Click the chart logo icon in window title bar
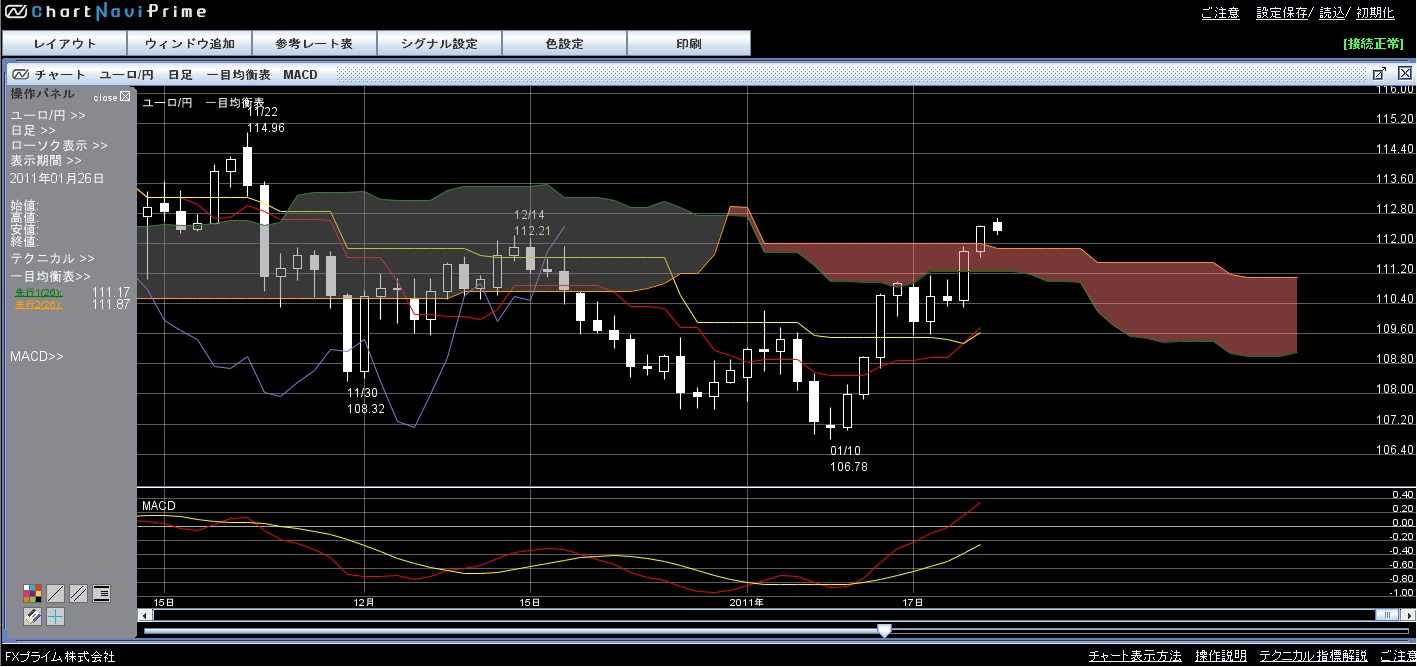The height and width of the screenshot is (667, 1417). tap(21, 75)
